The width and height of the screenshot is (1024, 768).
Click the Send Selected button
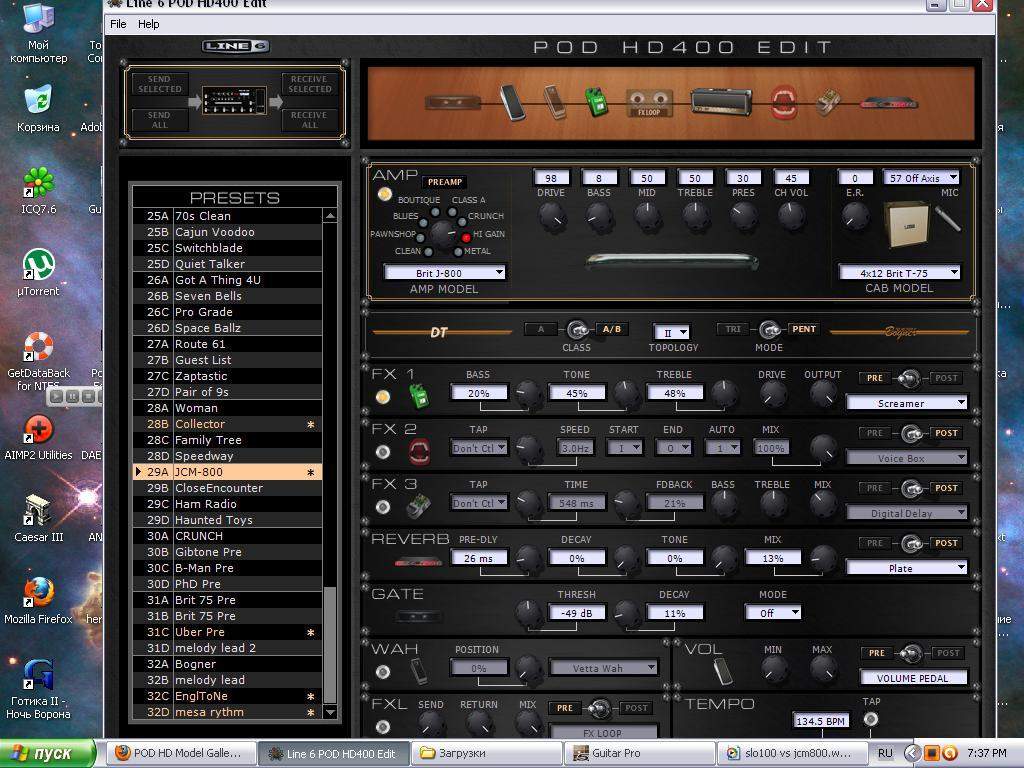160,84
